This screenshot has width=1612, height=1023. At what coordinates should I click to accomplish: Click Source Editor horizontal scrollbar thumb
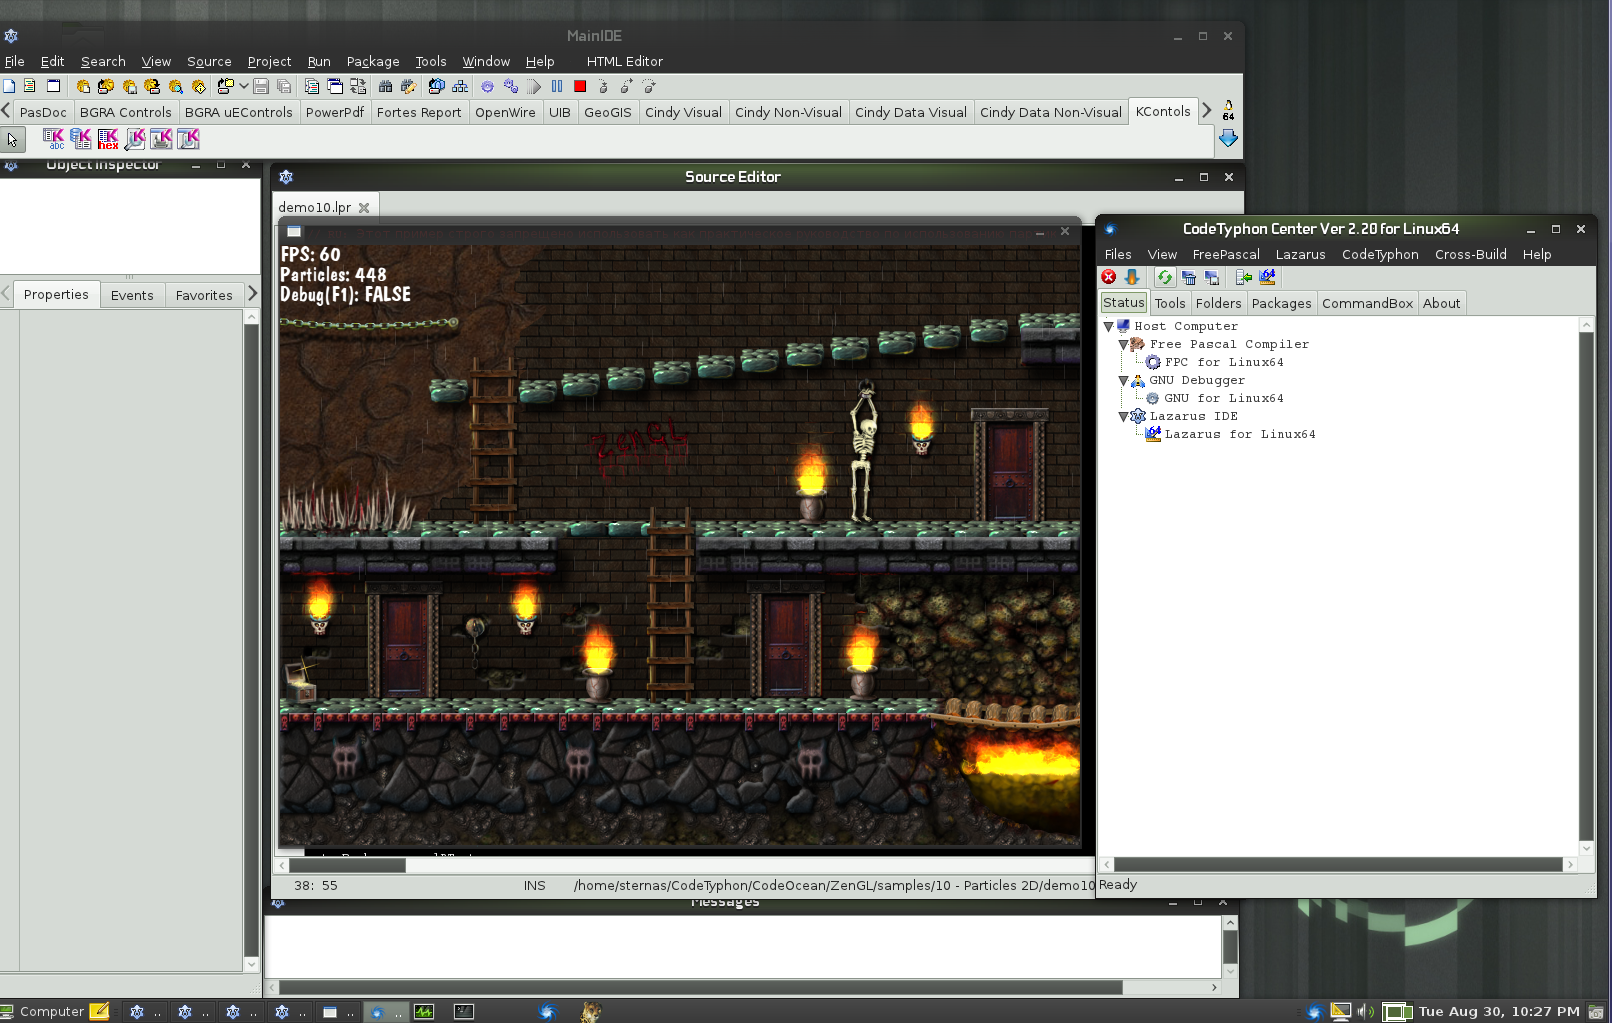347,866
